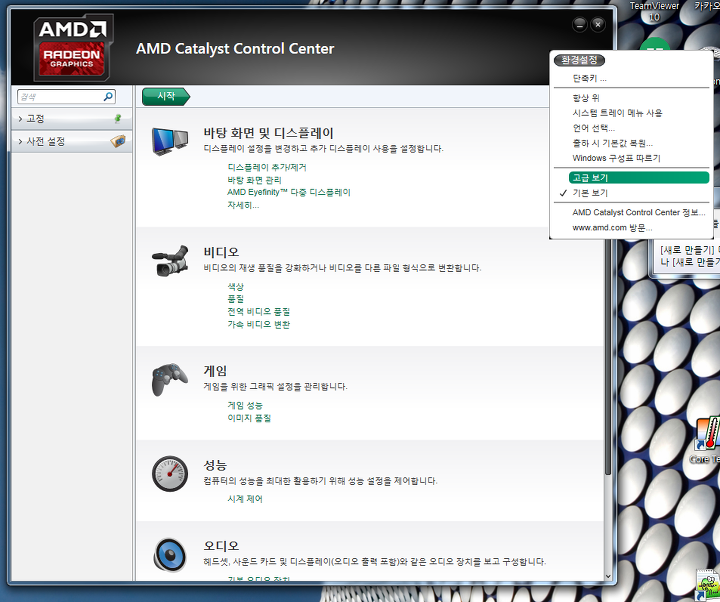The width and height of the screenshot is (720, 602).
Task: Open 이미지 품질 link
Action: 249,418
